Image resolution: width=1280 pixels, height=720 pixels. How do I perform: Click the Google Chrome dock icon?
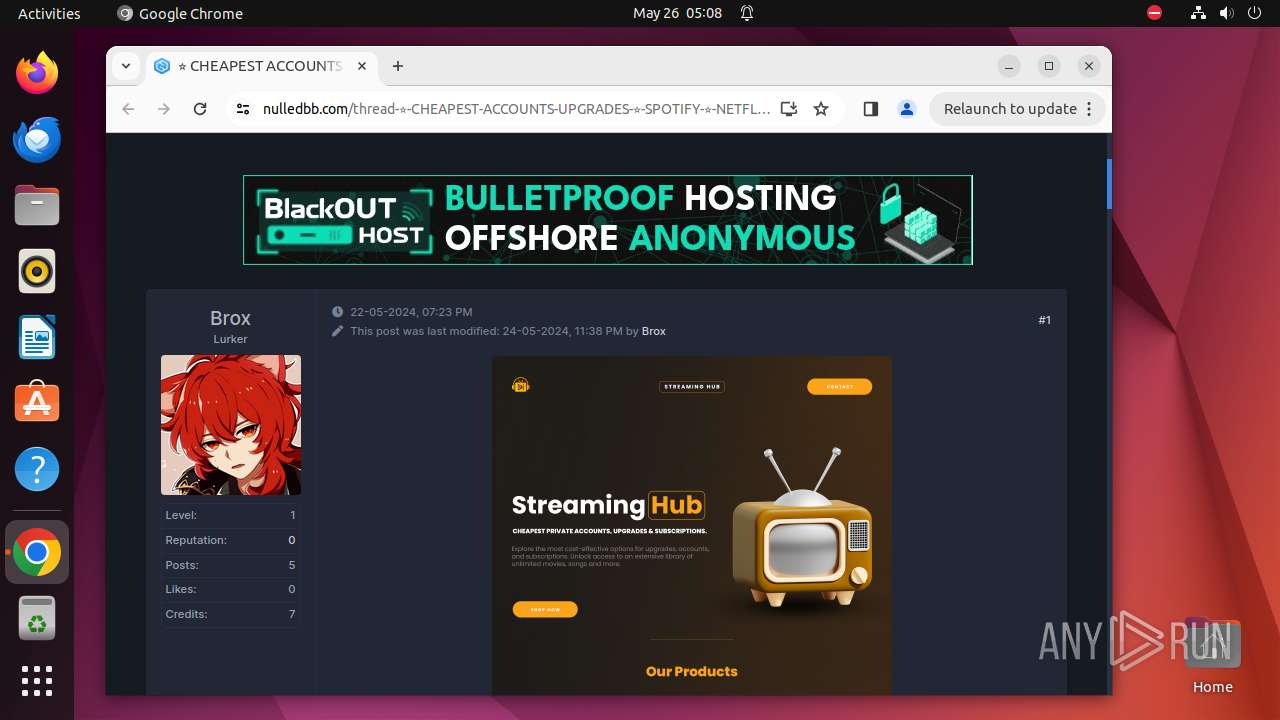37,552
